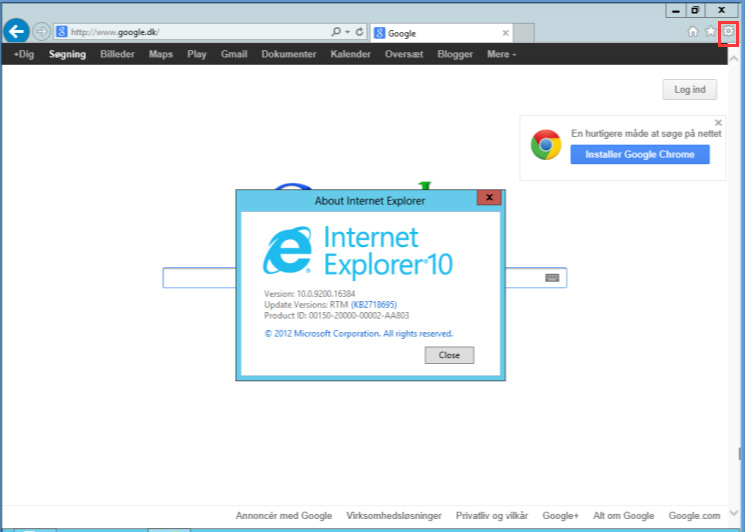
Task: Minimize the Internet Explorer window
Action: click(x=676, y=10)
